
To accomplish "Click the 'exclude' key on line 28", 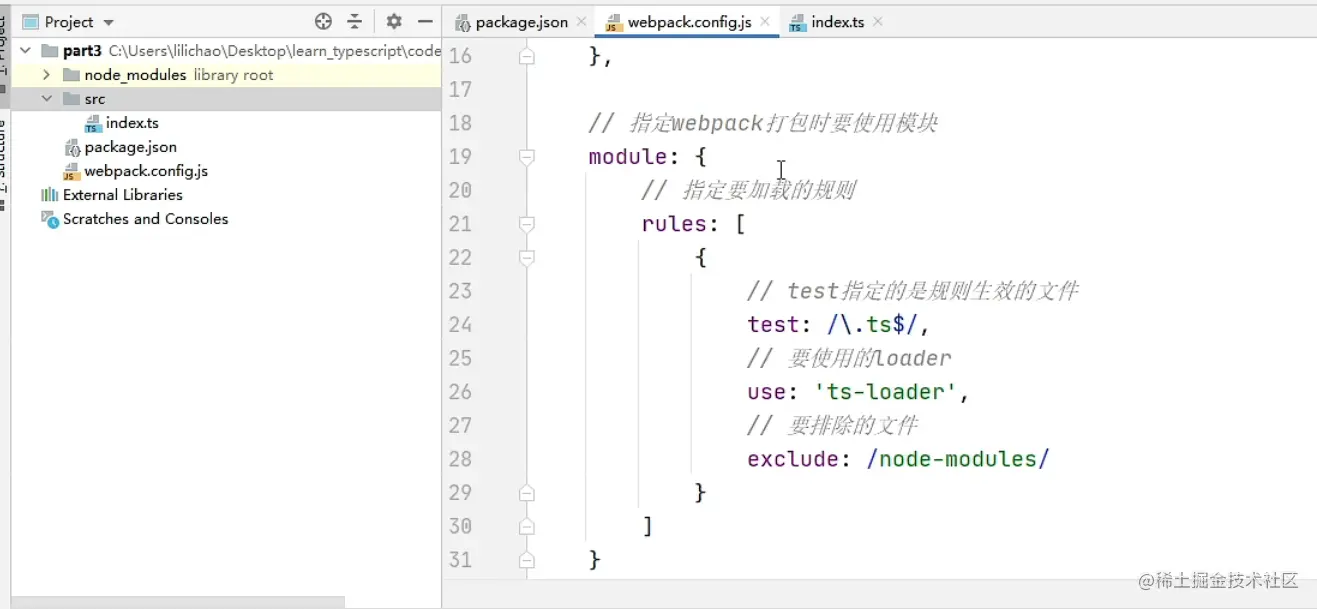I will coord(794,459).
